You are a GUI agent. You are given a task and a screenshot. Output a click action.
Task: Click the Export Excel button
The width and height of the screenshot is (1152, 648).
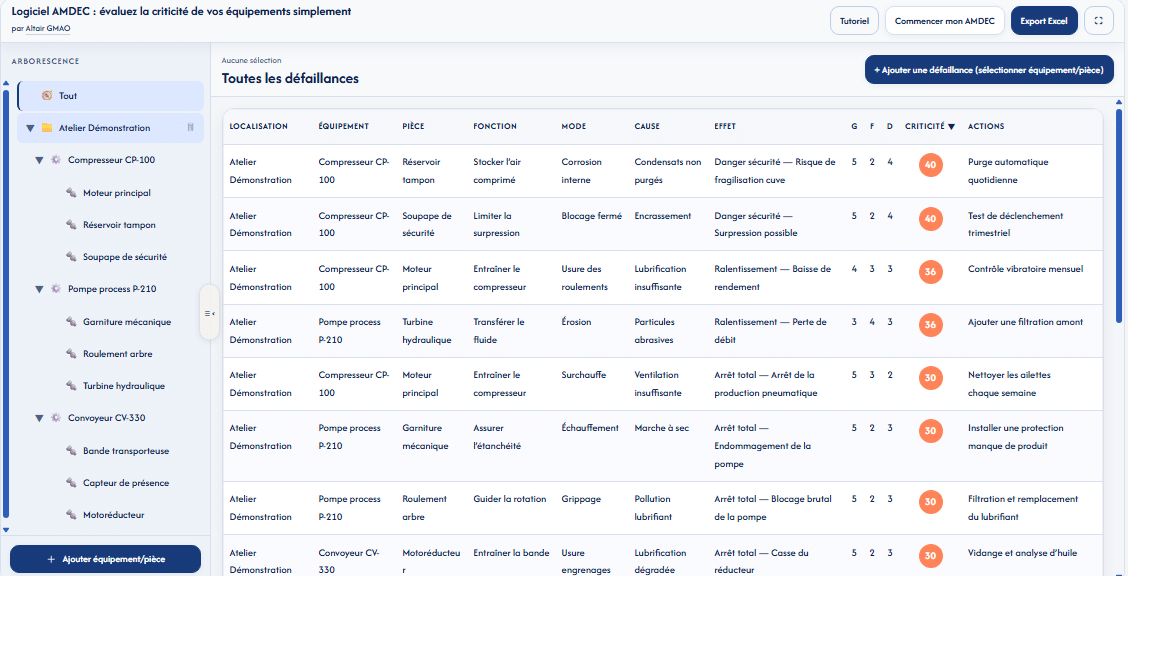pos(1043,21)
